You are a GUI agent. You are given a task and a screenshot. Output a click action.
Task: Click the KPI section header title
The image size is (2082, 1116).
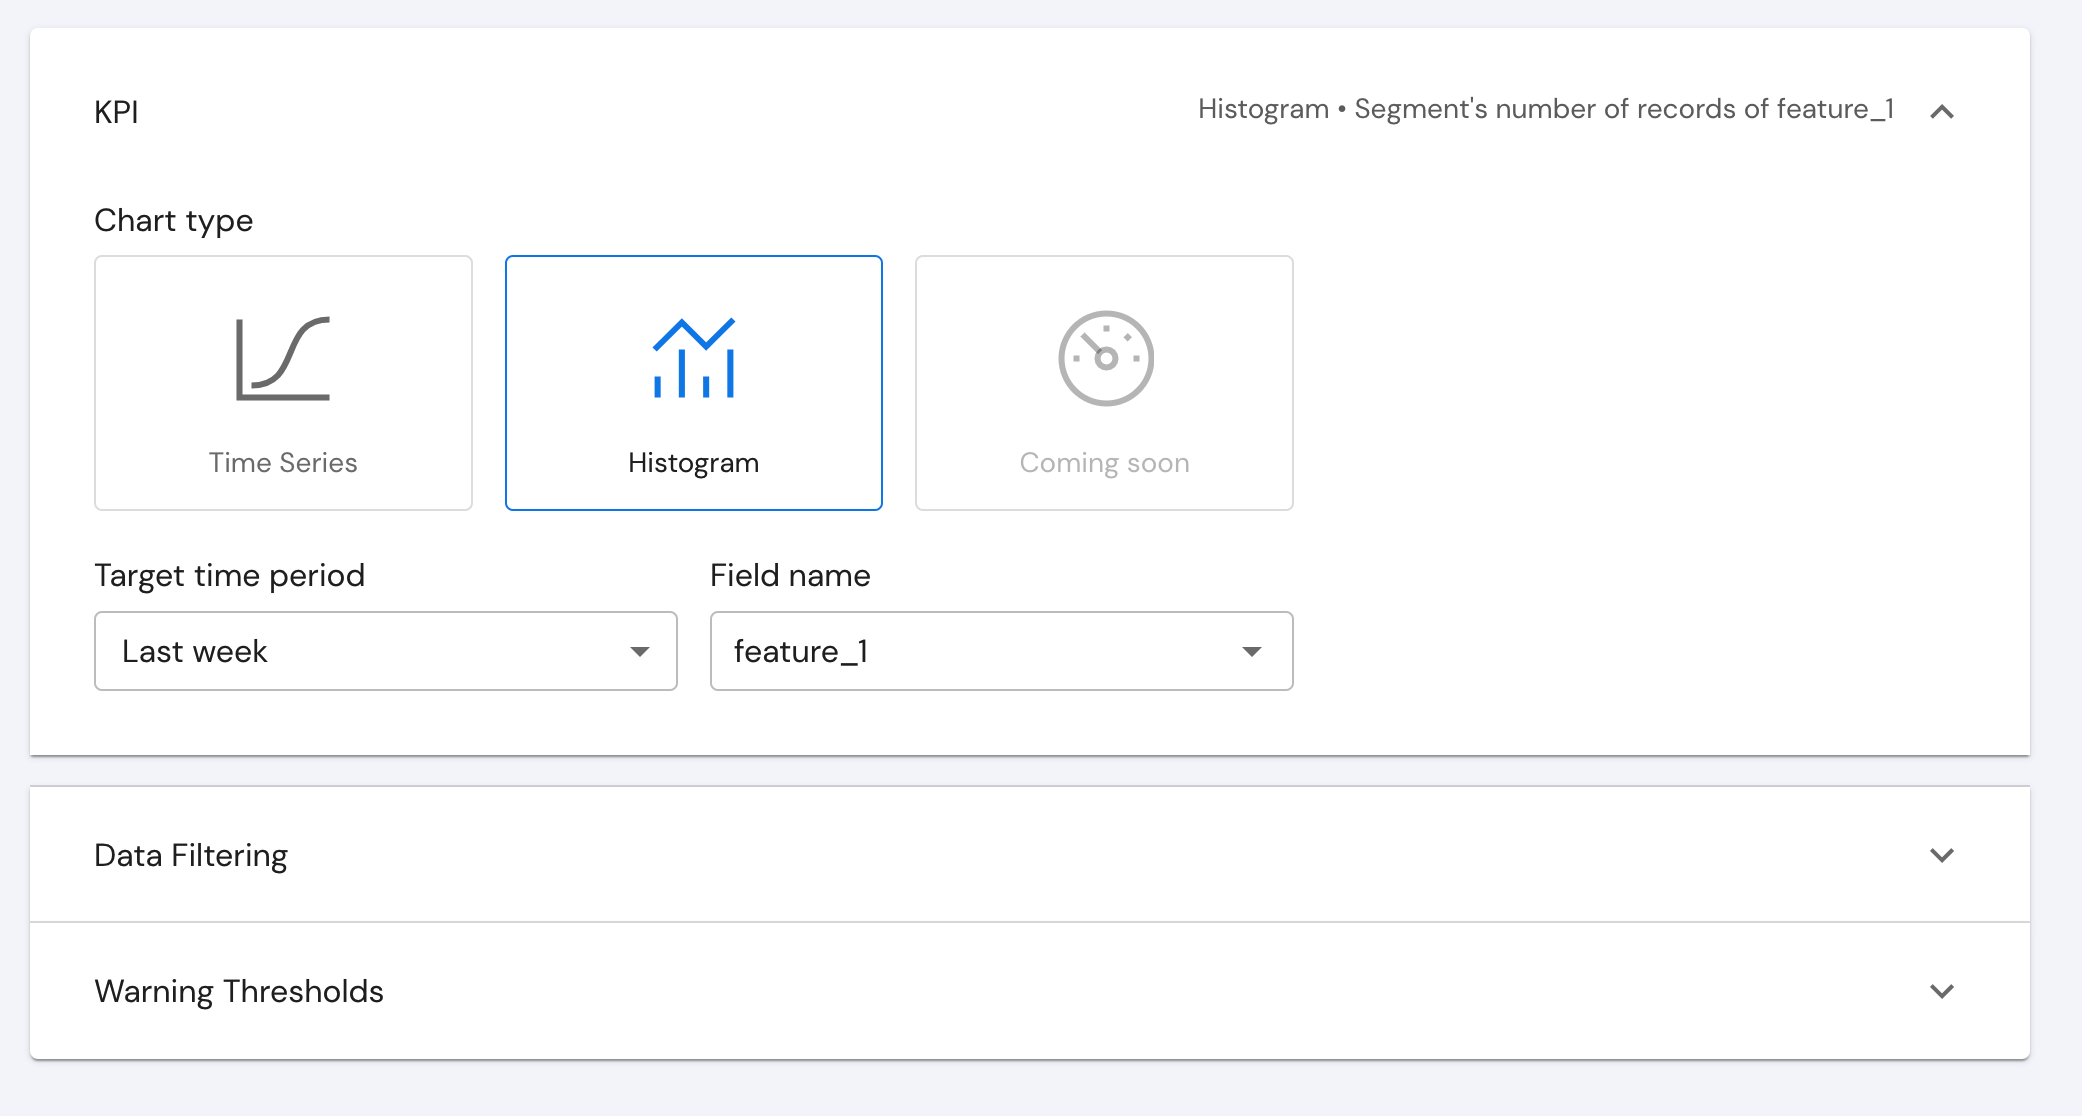(116, 111)
